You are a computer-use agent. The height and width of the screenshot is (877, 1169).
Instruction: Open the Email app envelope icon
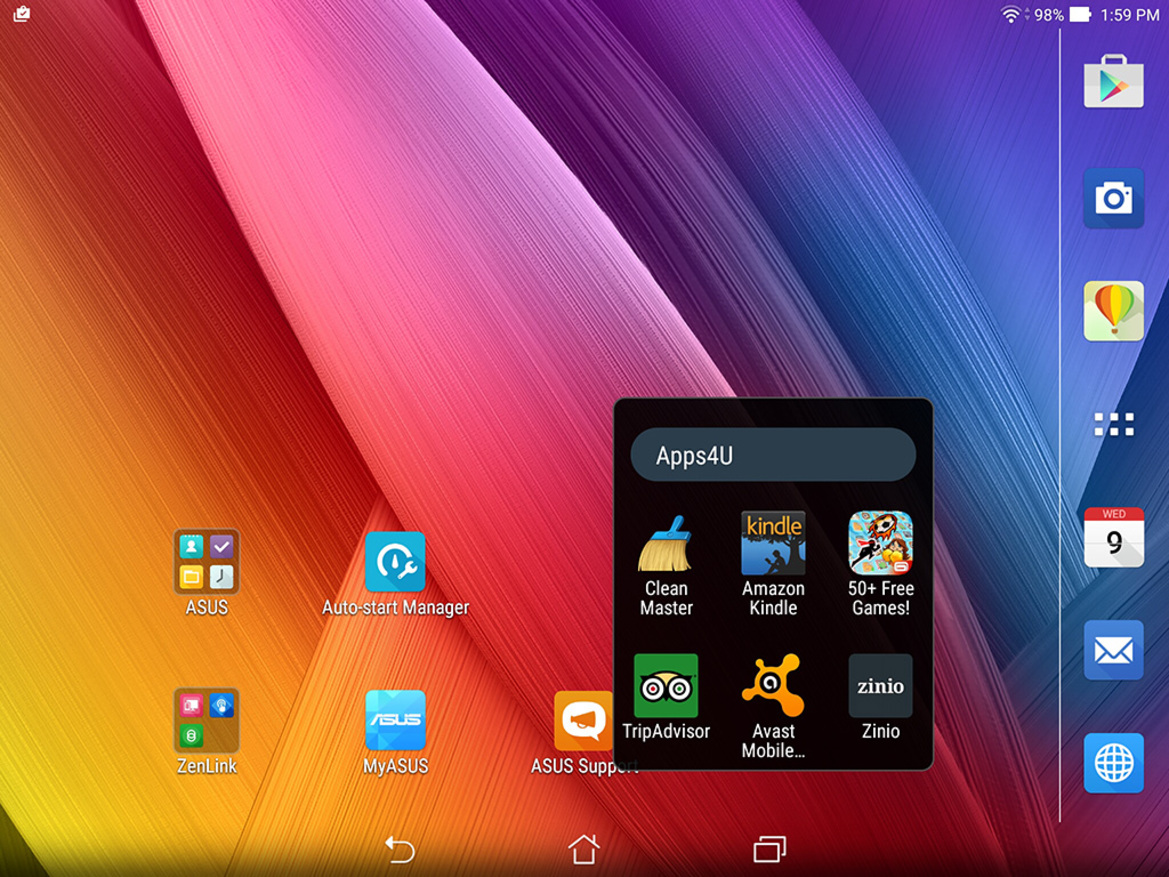[x=1113, y=650]
